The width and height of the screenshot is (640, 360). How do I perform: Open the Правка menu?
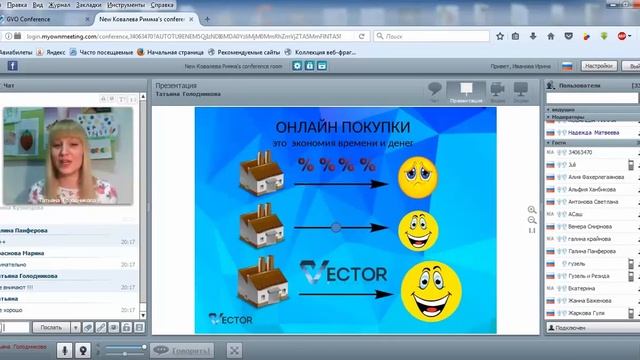(17, 5)
